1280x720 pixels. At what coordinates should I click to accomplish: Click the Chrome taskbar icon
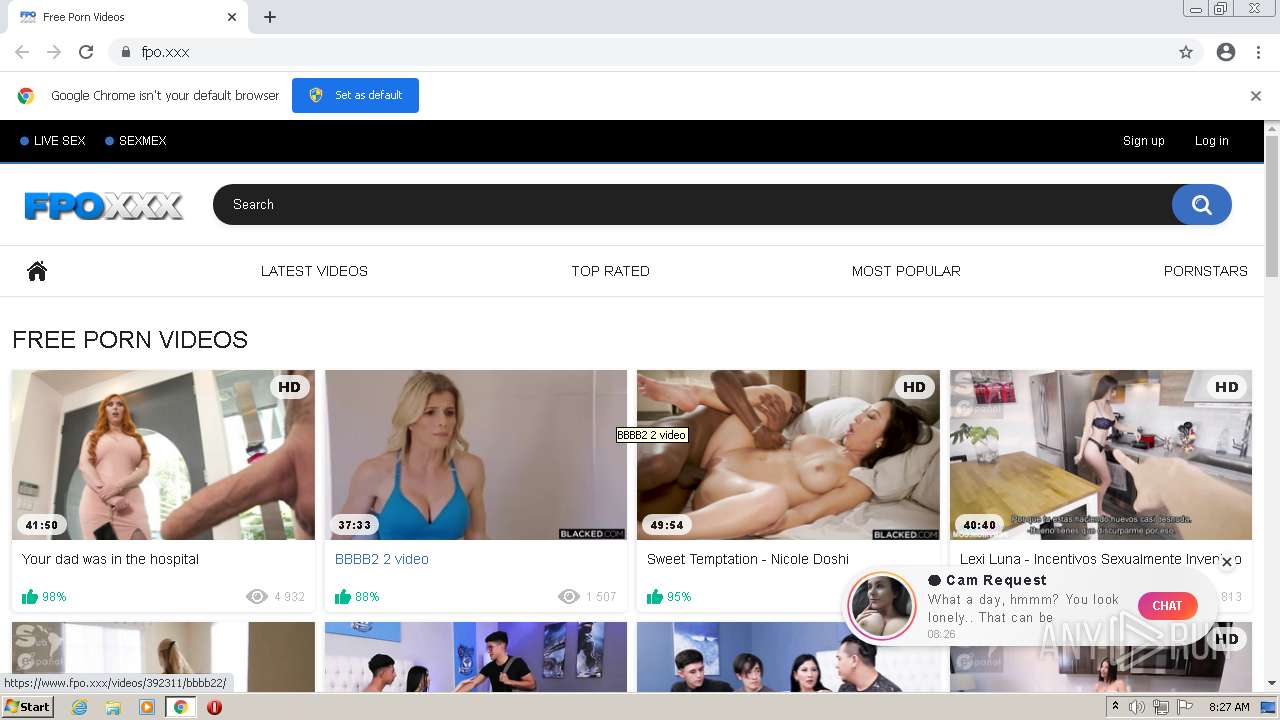[181, 707]
